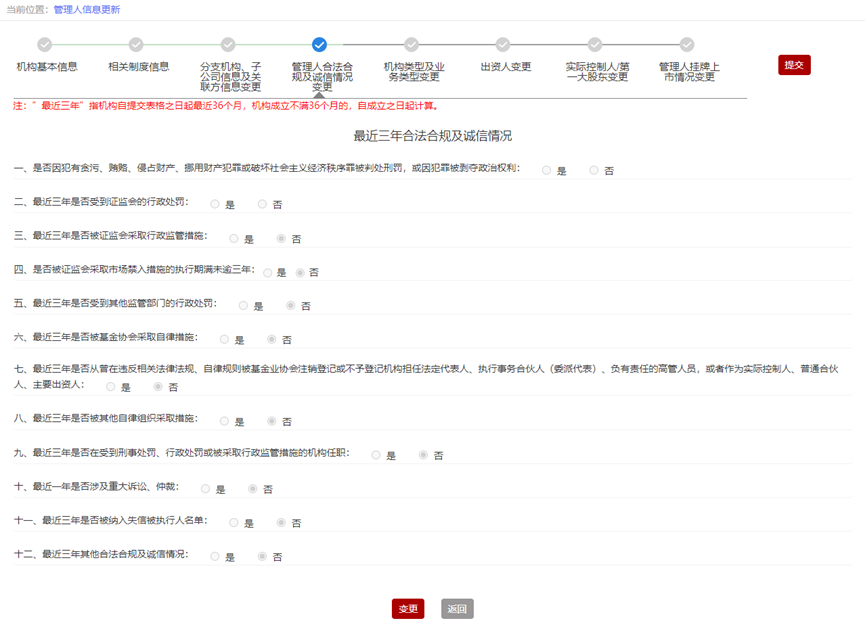Select 否 for question 十二 其他合法合规情况
Image resolution: width=865 pixels, height=625 pixels.
tap(262, 557)
